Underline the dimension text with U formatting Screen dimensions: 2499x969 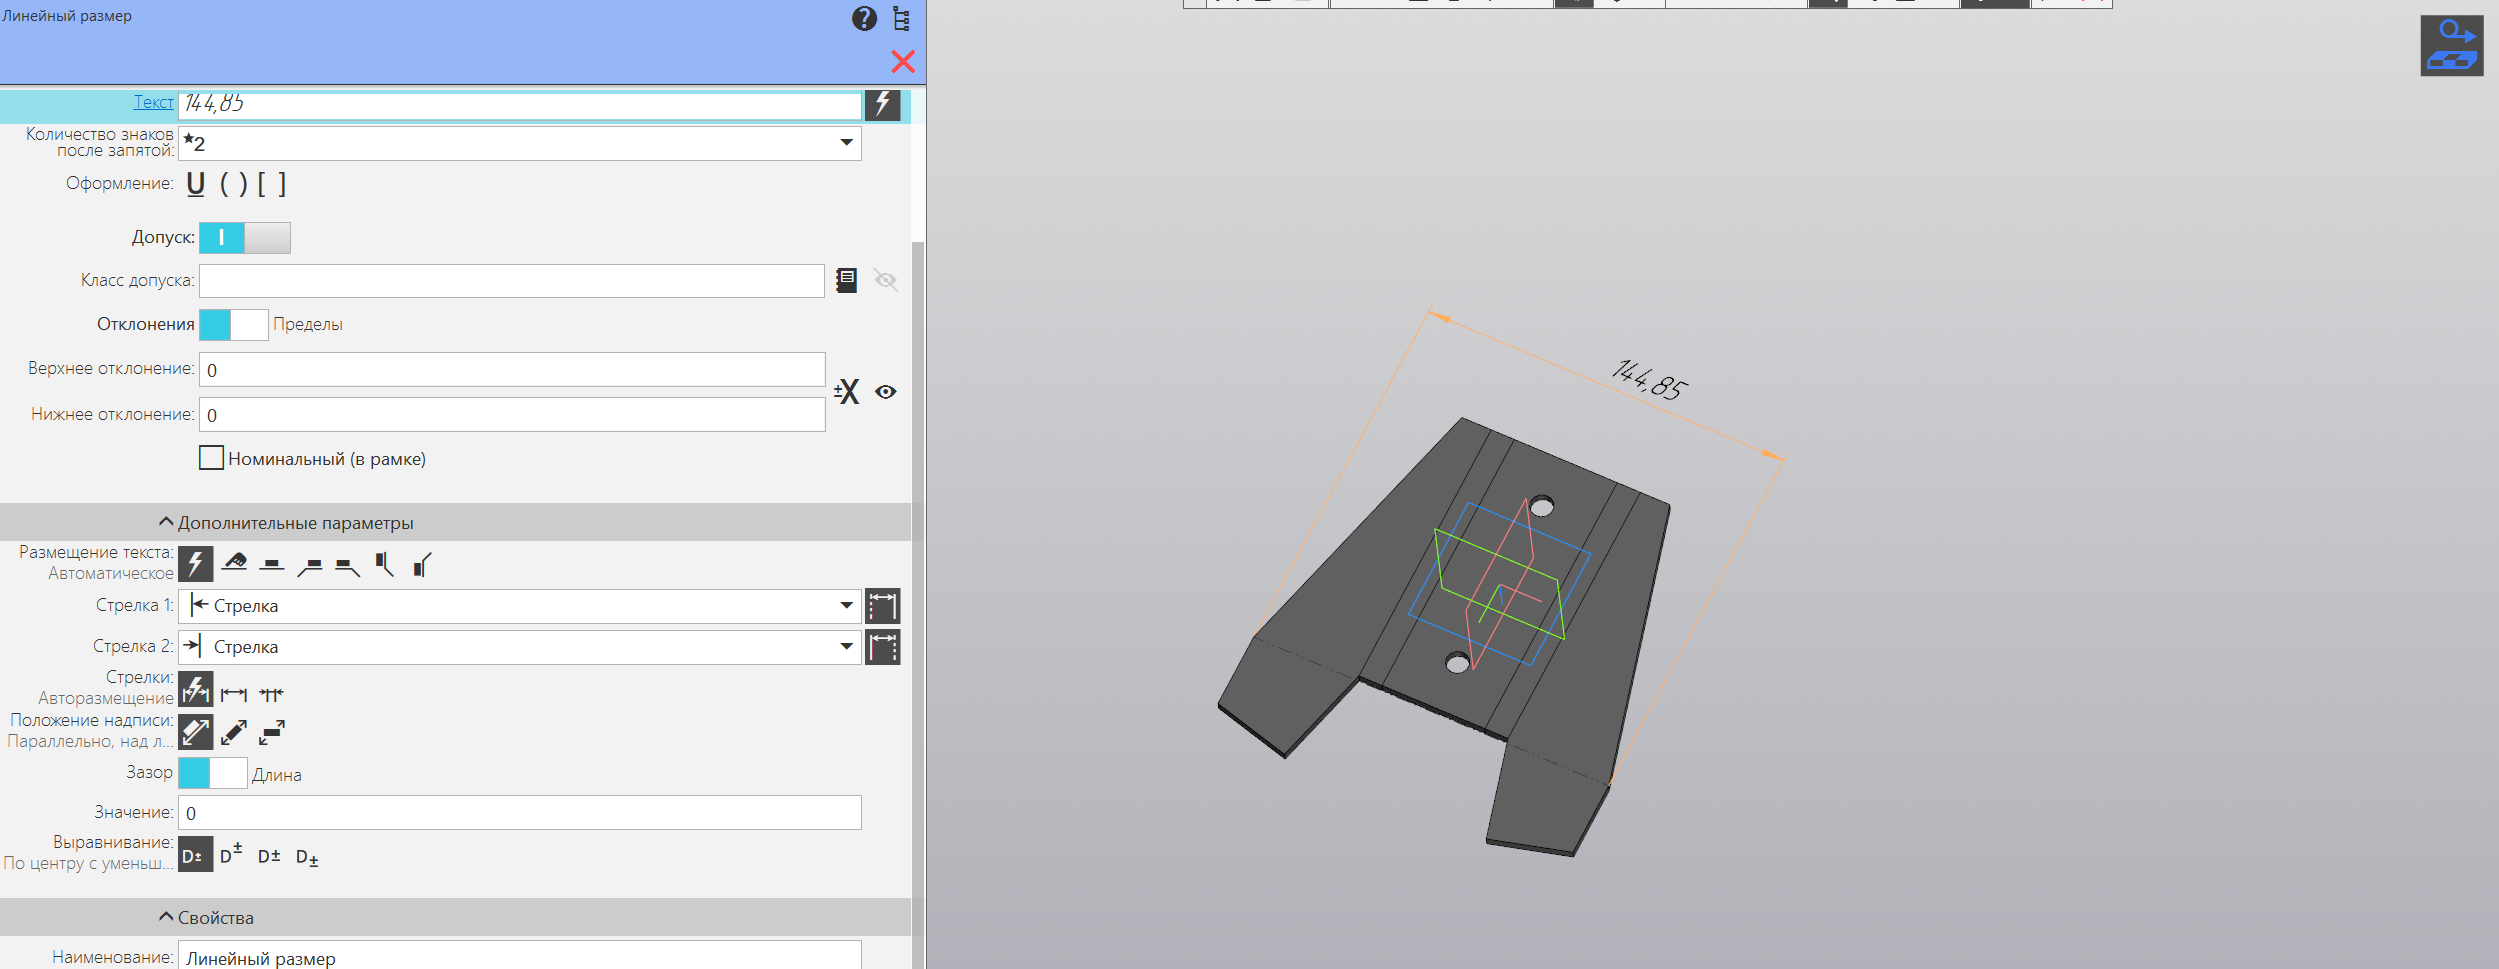(196, 184)
